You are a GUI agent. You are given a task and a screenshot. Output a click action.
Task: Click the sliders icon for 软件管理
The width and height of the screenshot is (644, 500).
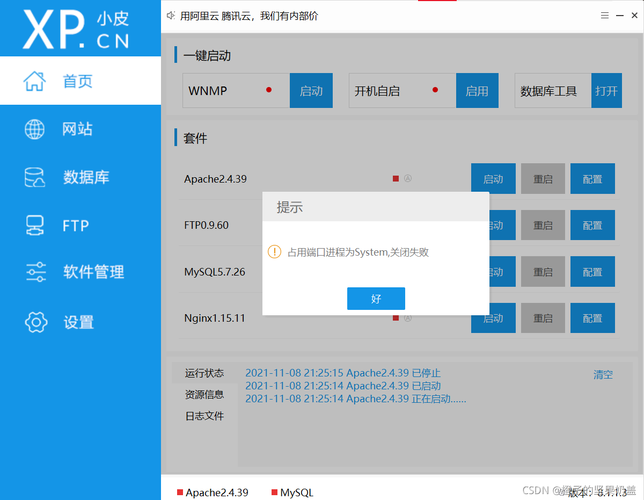[x=36, y=272]
